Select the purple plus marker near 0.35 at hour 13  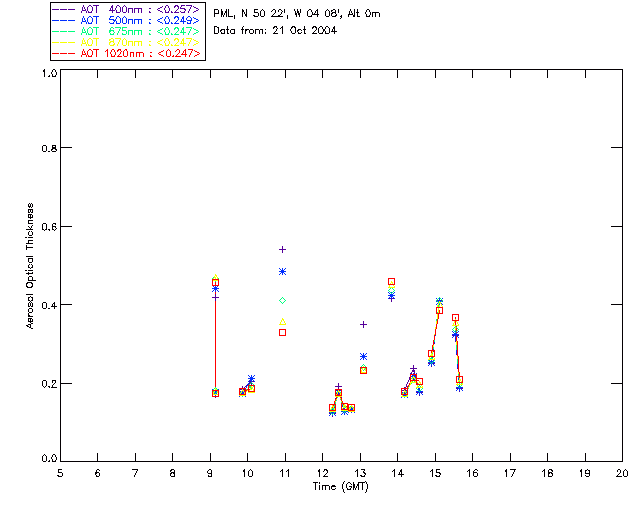[363, 325]
